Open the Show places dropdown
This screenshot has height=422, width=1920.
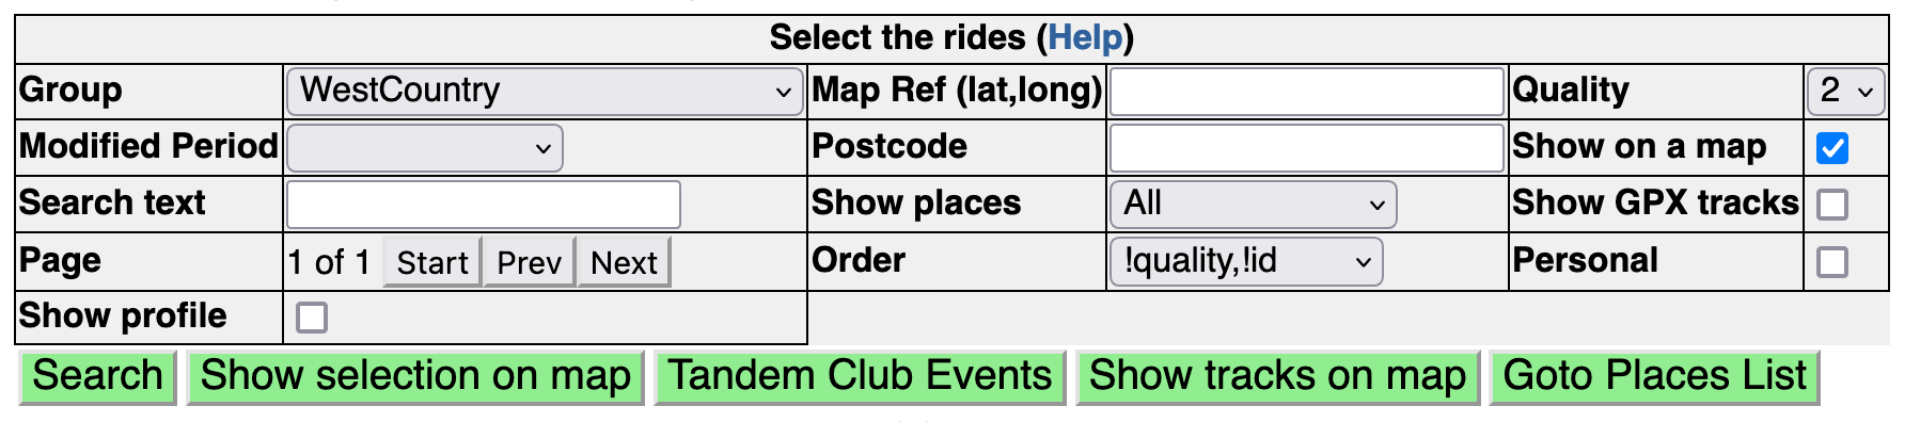[x=1253, y=204]
